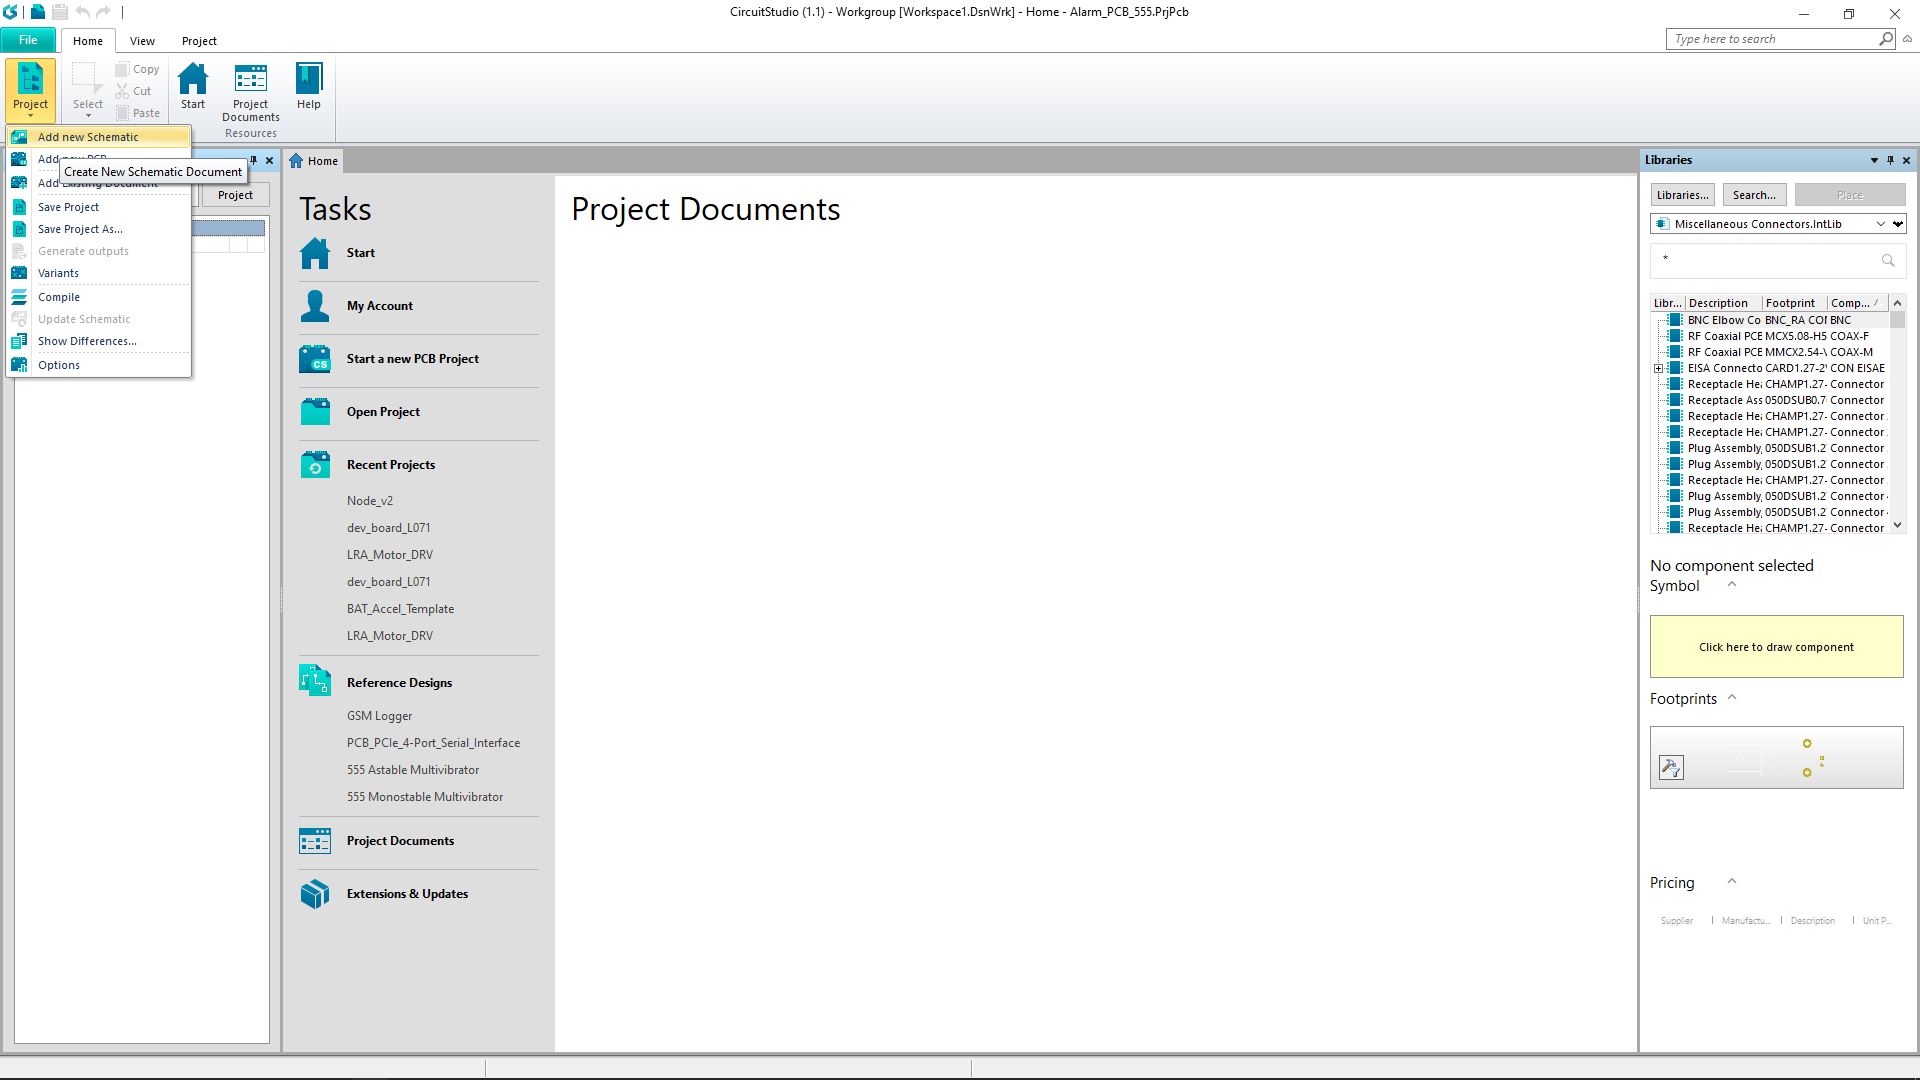Pin the Libraries panel

[1890, 160]
